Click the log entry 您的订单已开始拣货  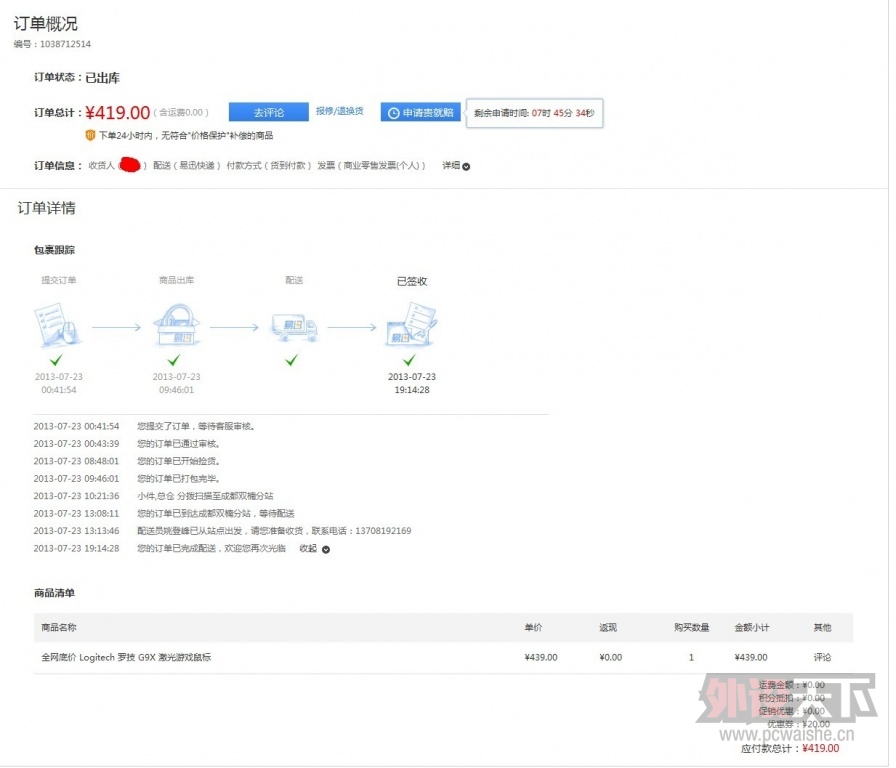178,461
